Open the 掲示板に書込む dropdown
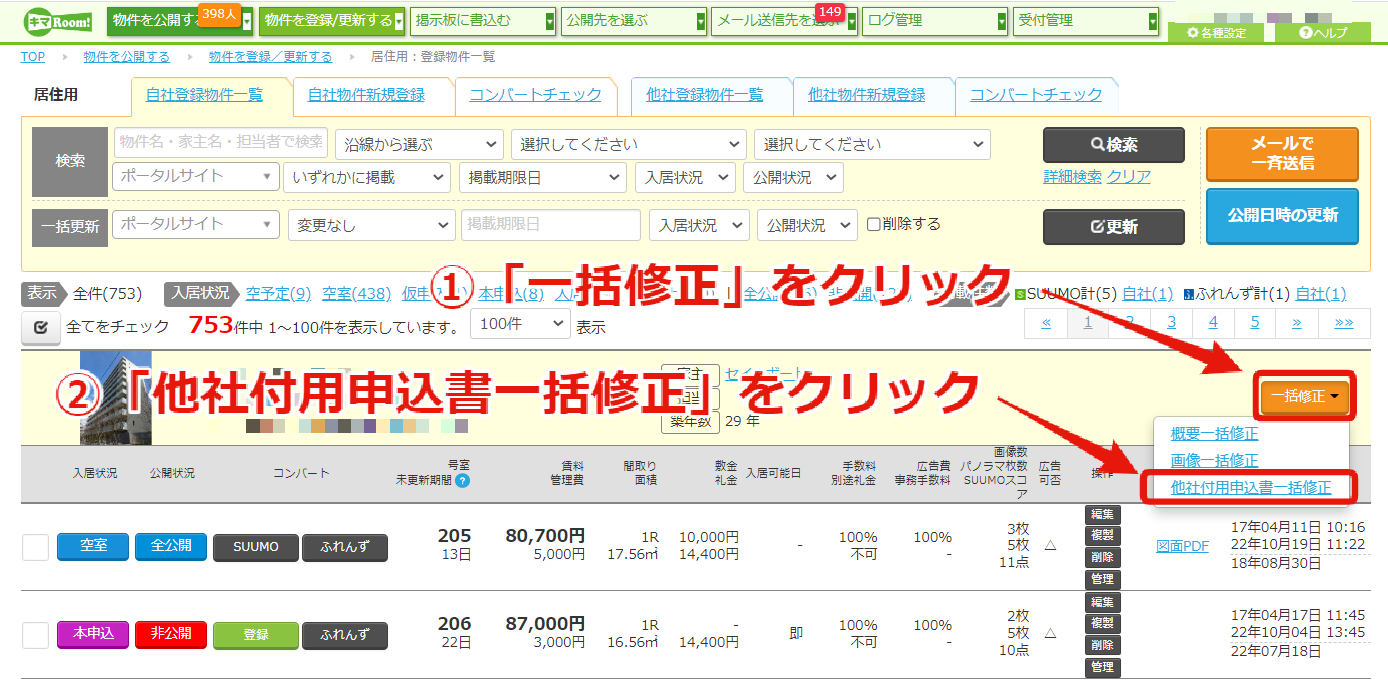1388x684 pixels. [x=482, y=21]
